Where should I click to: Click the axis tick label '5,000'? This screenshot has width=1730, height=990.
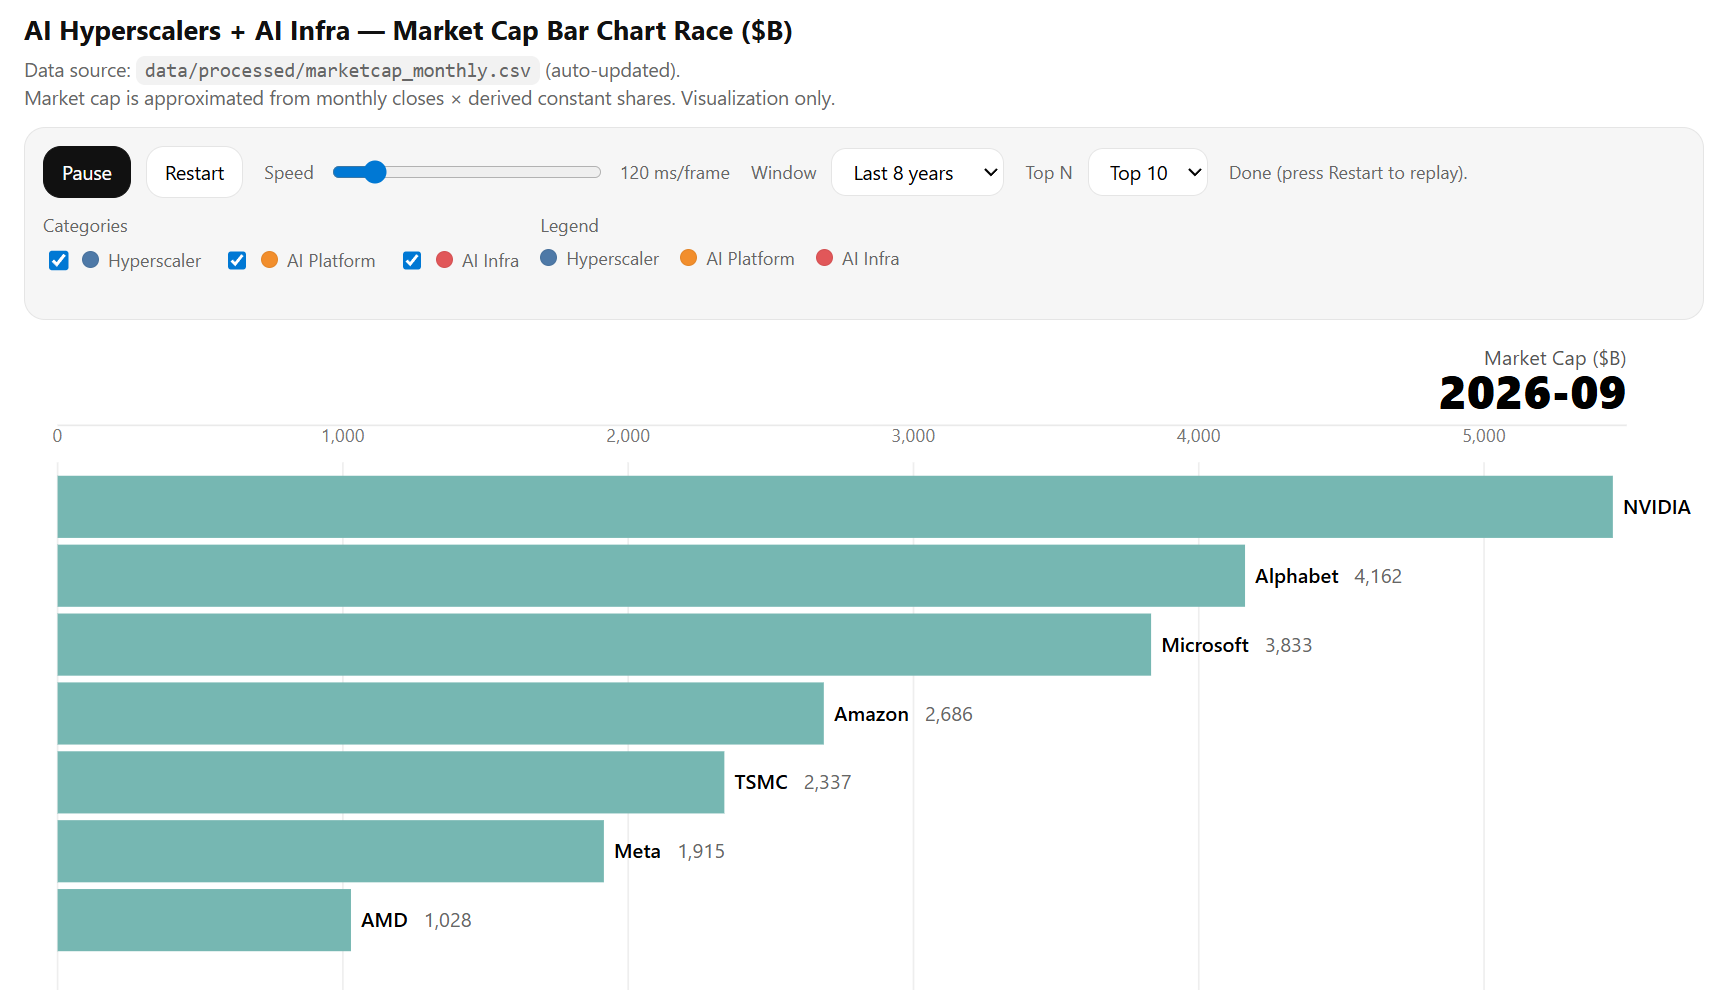coord(1484,436)
